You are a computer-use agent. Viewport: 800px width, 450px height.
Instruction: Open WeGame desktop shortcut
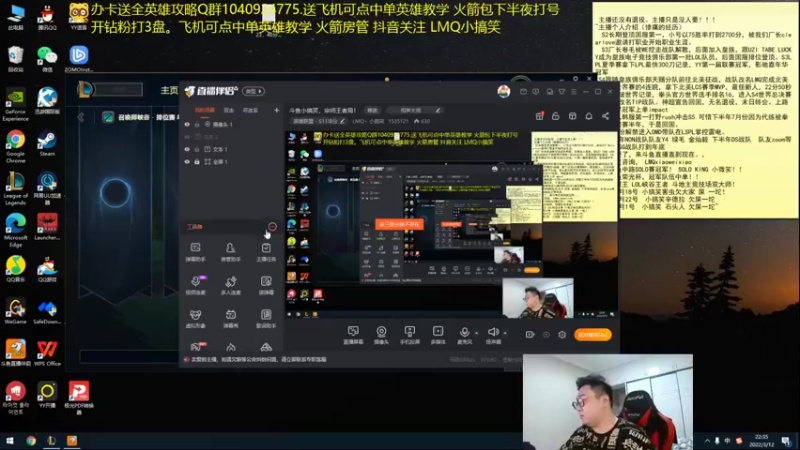click(15, 311)
